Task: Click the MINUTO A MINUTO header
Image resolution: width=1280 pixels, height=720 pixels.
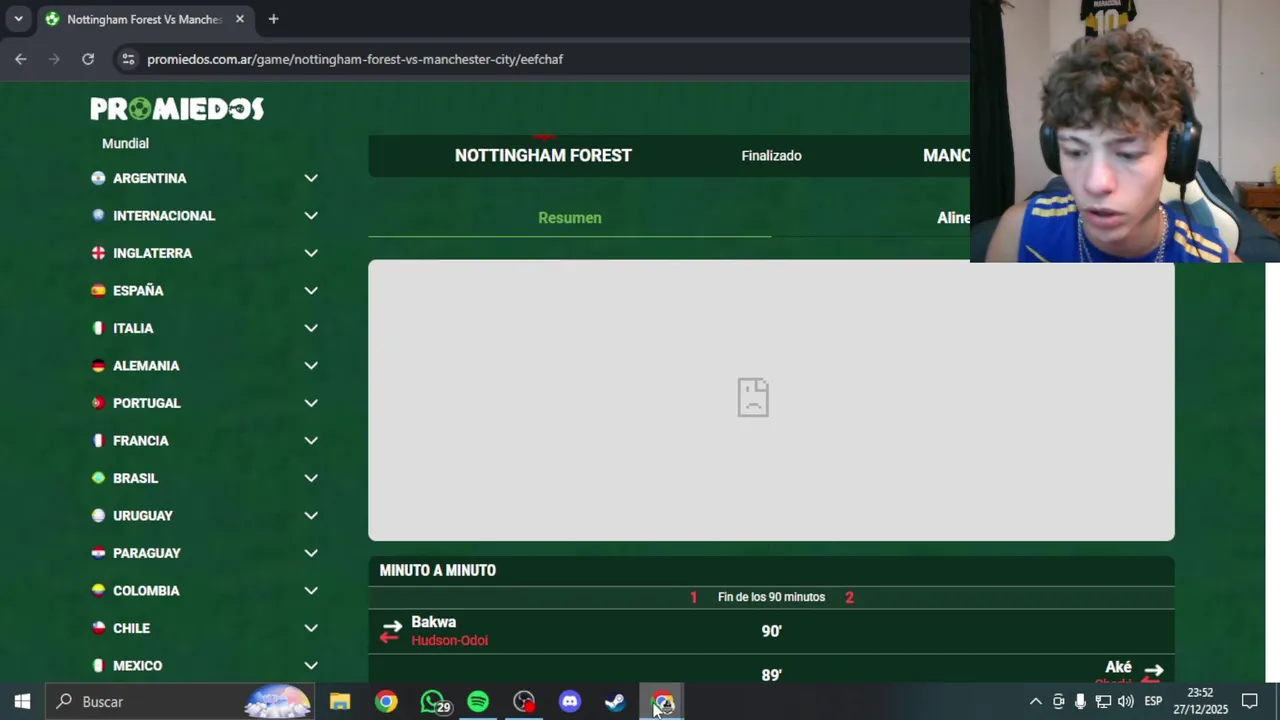Action: (438, 571)
